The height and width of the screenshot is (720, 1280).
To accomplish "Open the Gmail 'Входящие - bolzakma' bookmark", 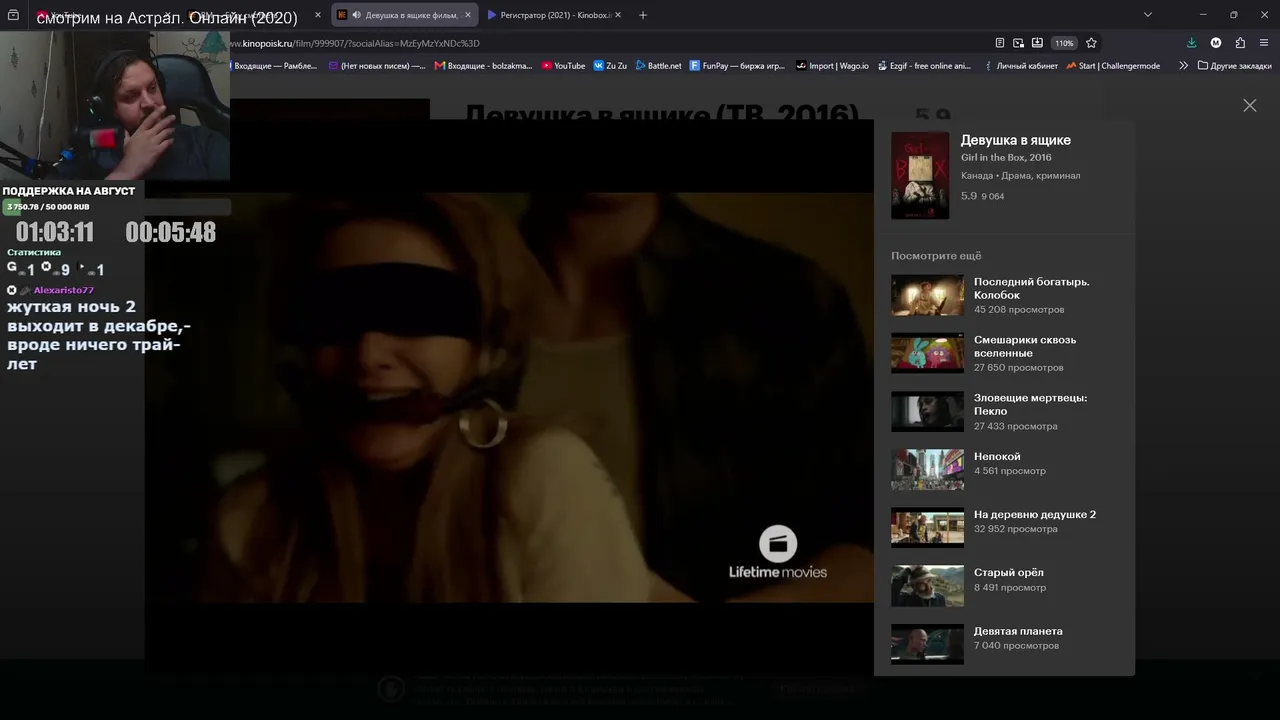I will pos(483,66).
